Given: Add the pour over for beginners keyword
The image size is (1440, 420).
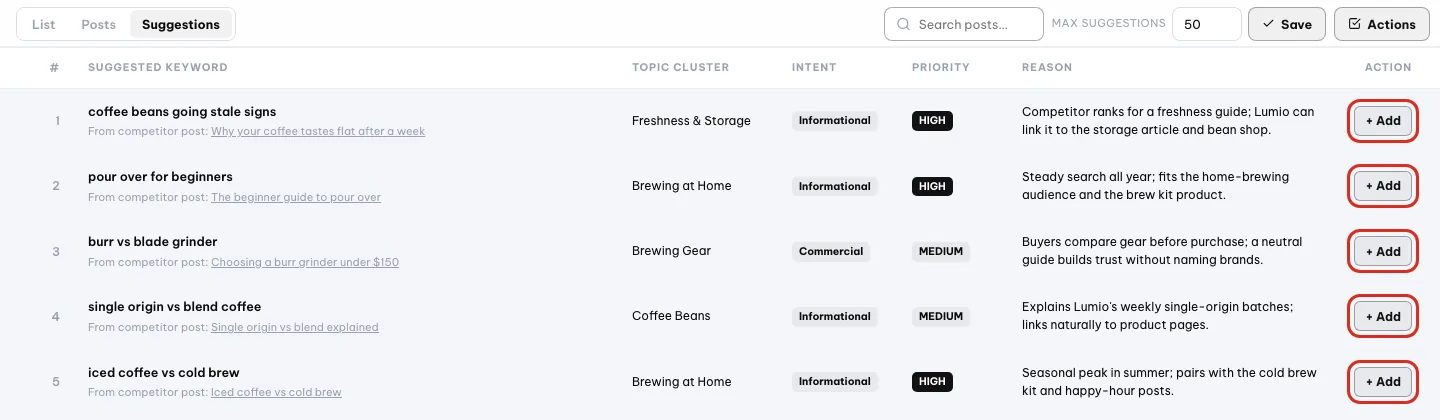Looking at the screenshot, I should pyautogui.click(x=1383, y=186).
